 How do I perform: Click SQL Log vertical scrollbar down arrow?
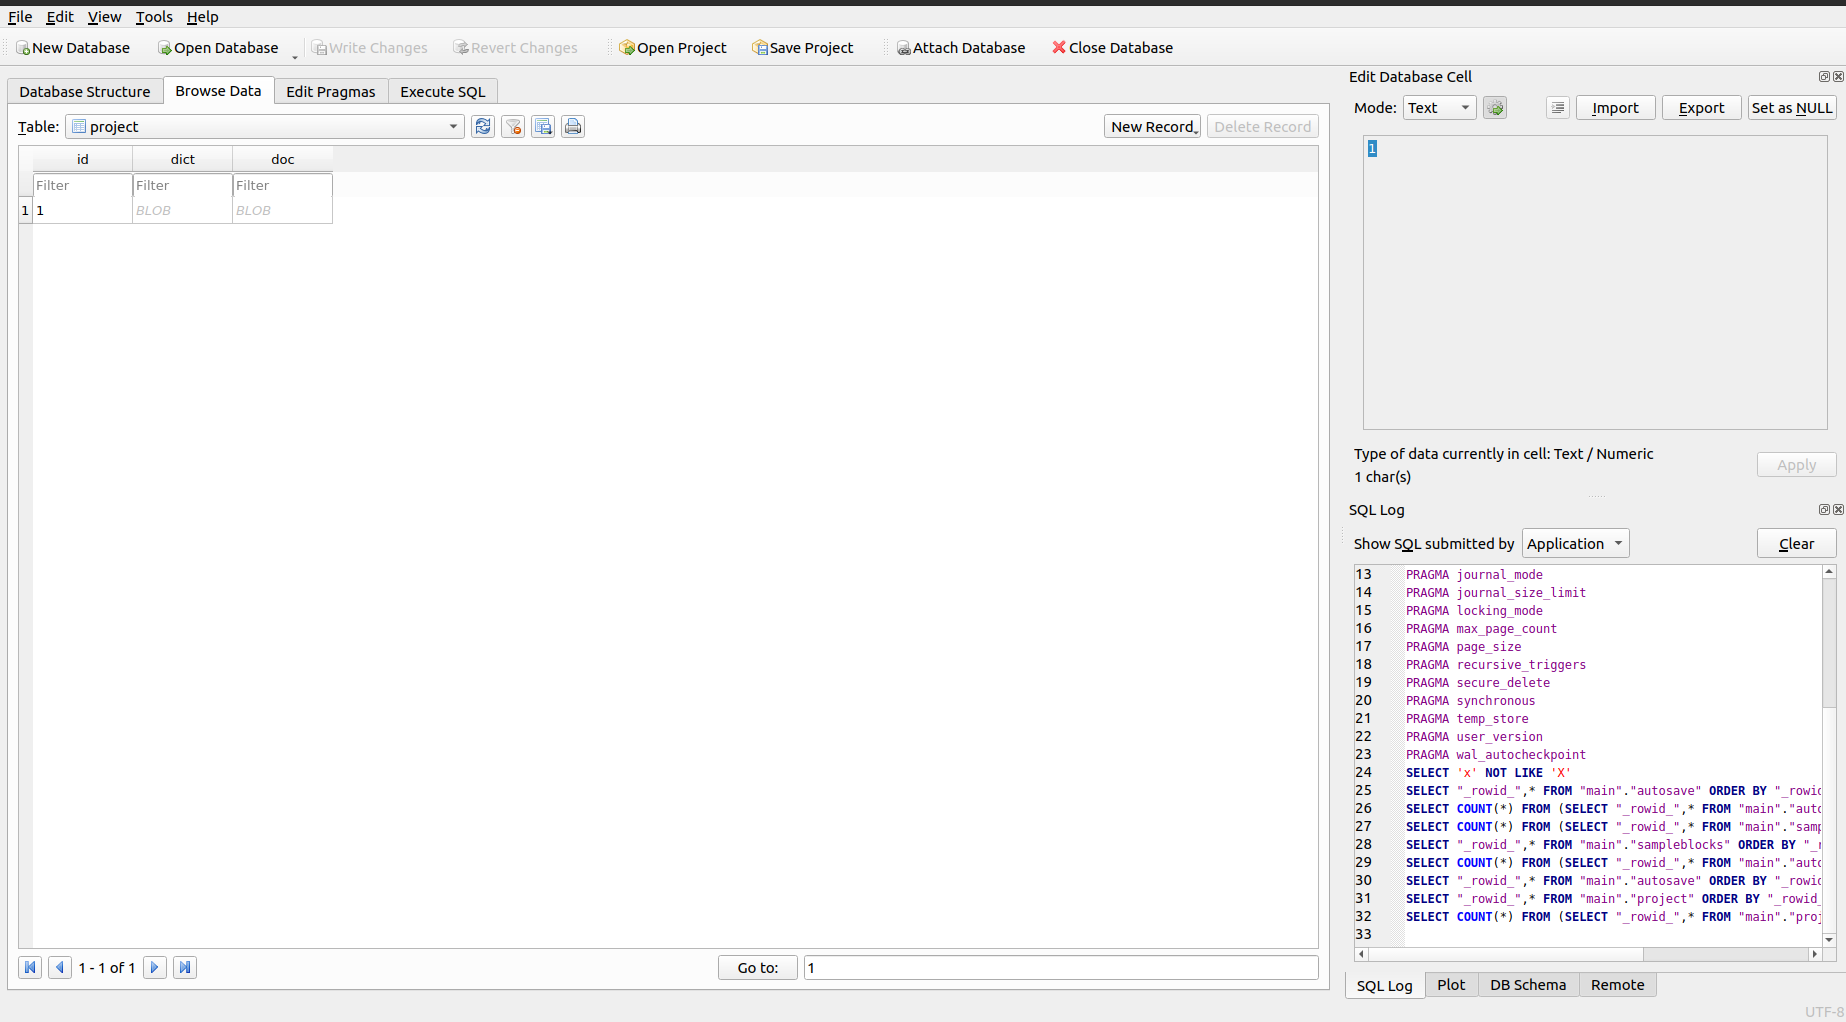pos(1829,940)
